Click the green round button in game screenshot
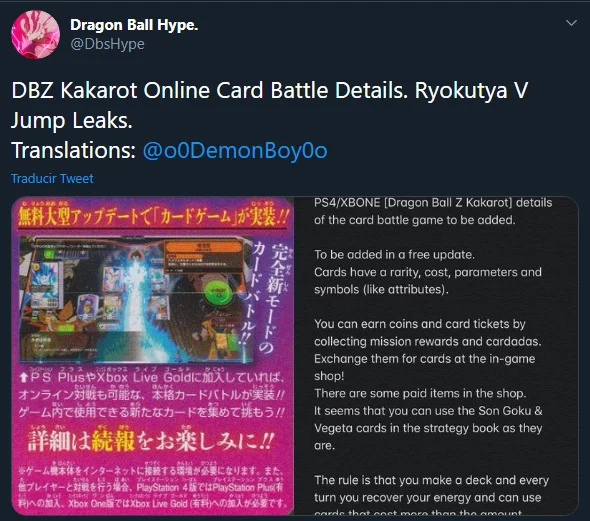590x521 pixels. pyautogui.click(x=219, y=293)
